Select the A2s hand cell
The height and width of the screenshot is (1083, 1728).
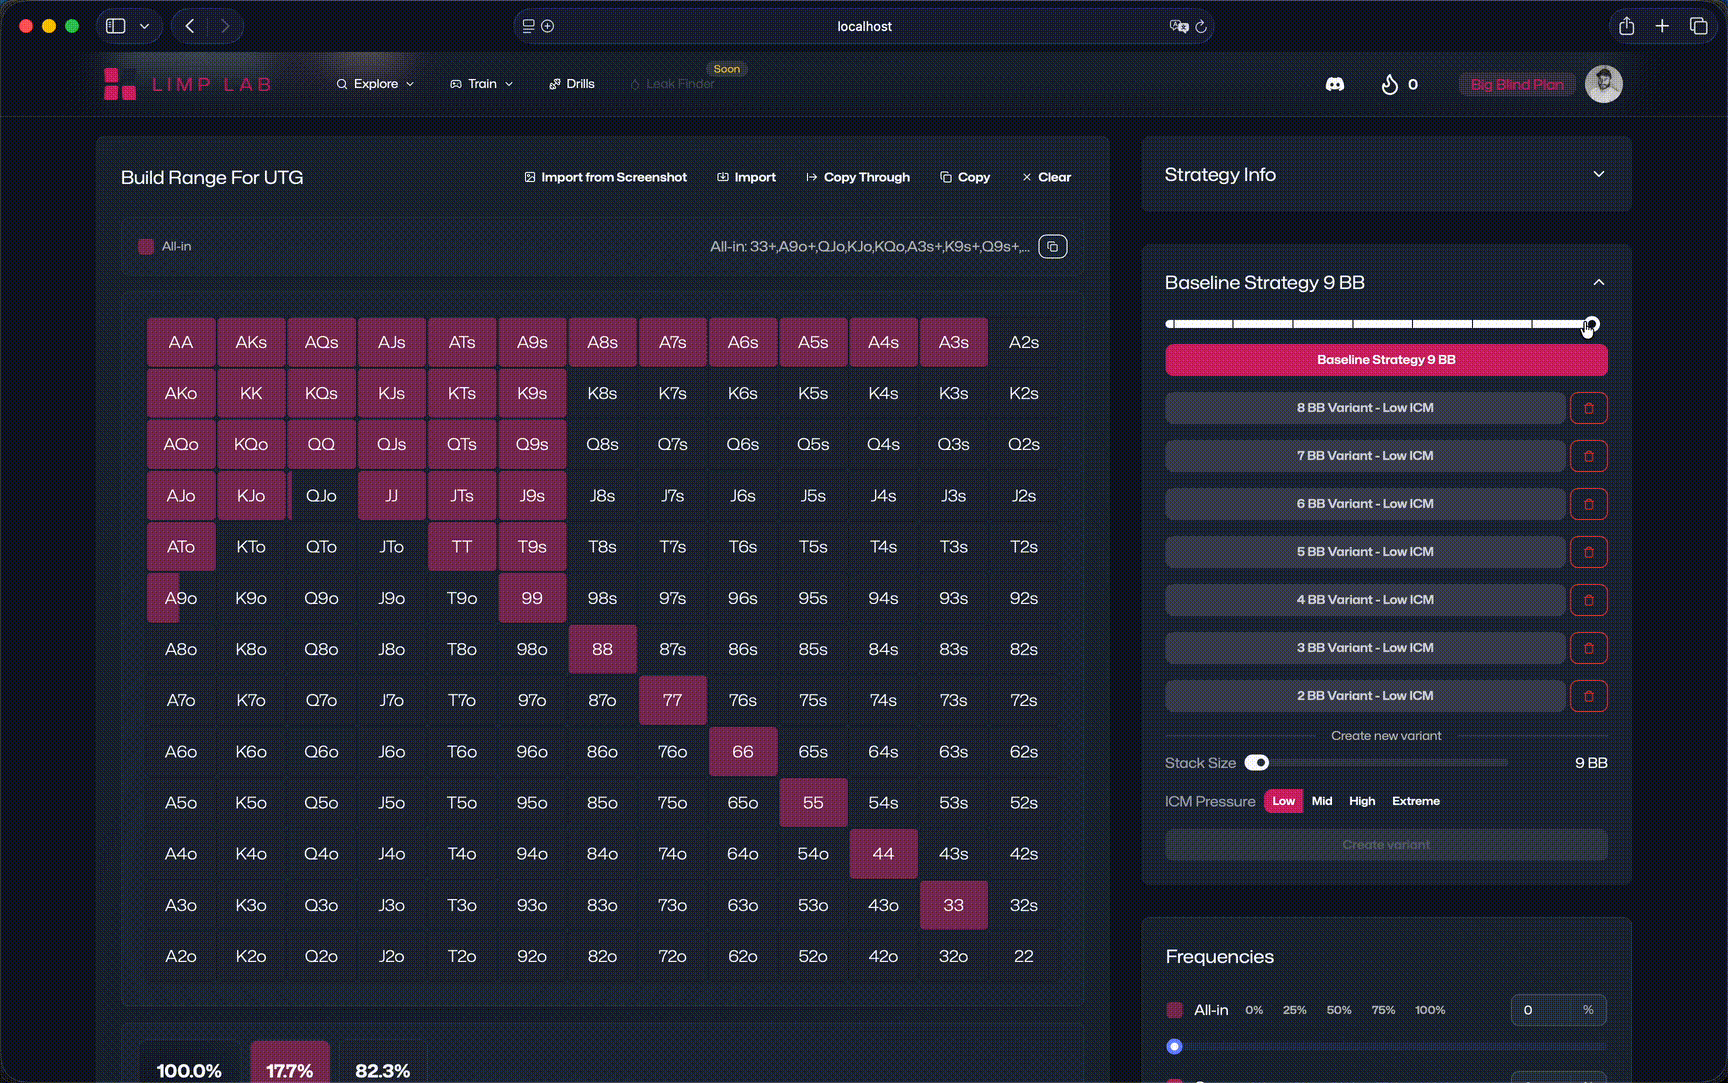1023,342
